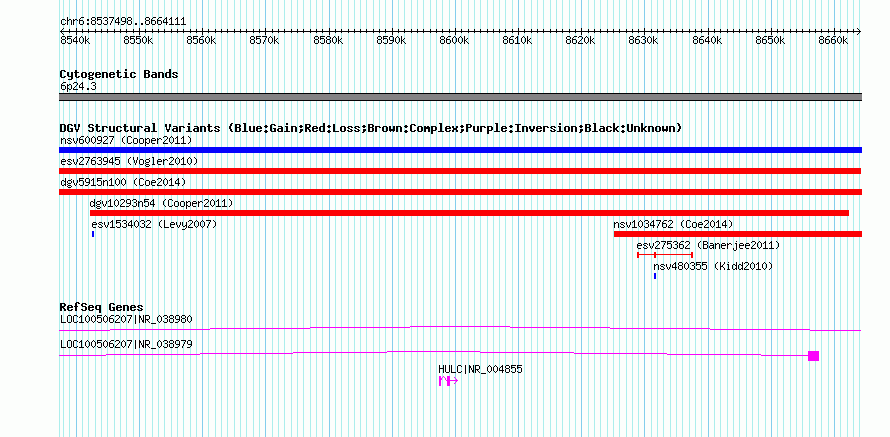Select the red esv2763945 loss variant bar
Image resolution: width=890 pixels, height=437 pixels.
[x=460, y=171]
